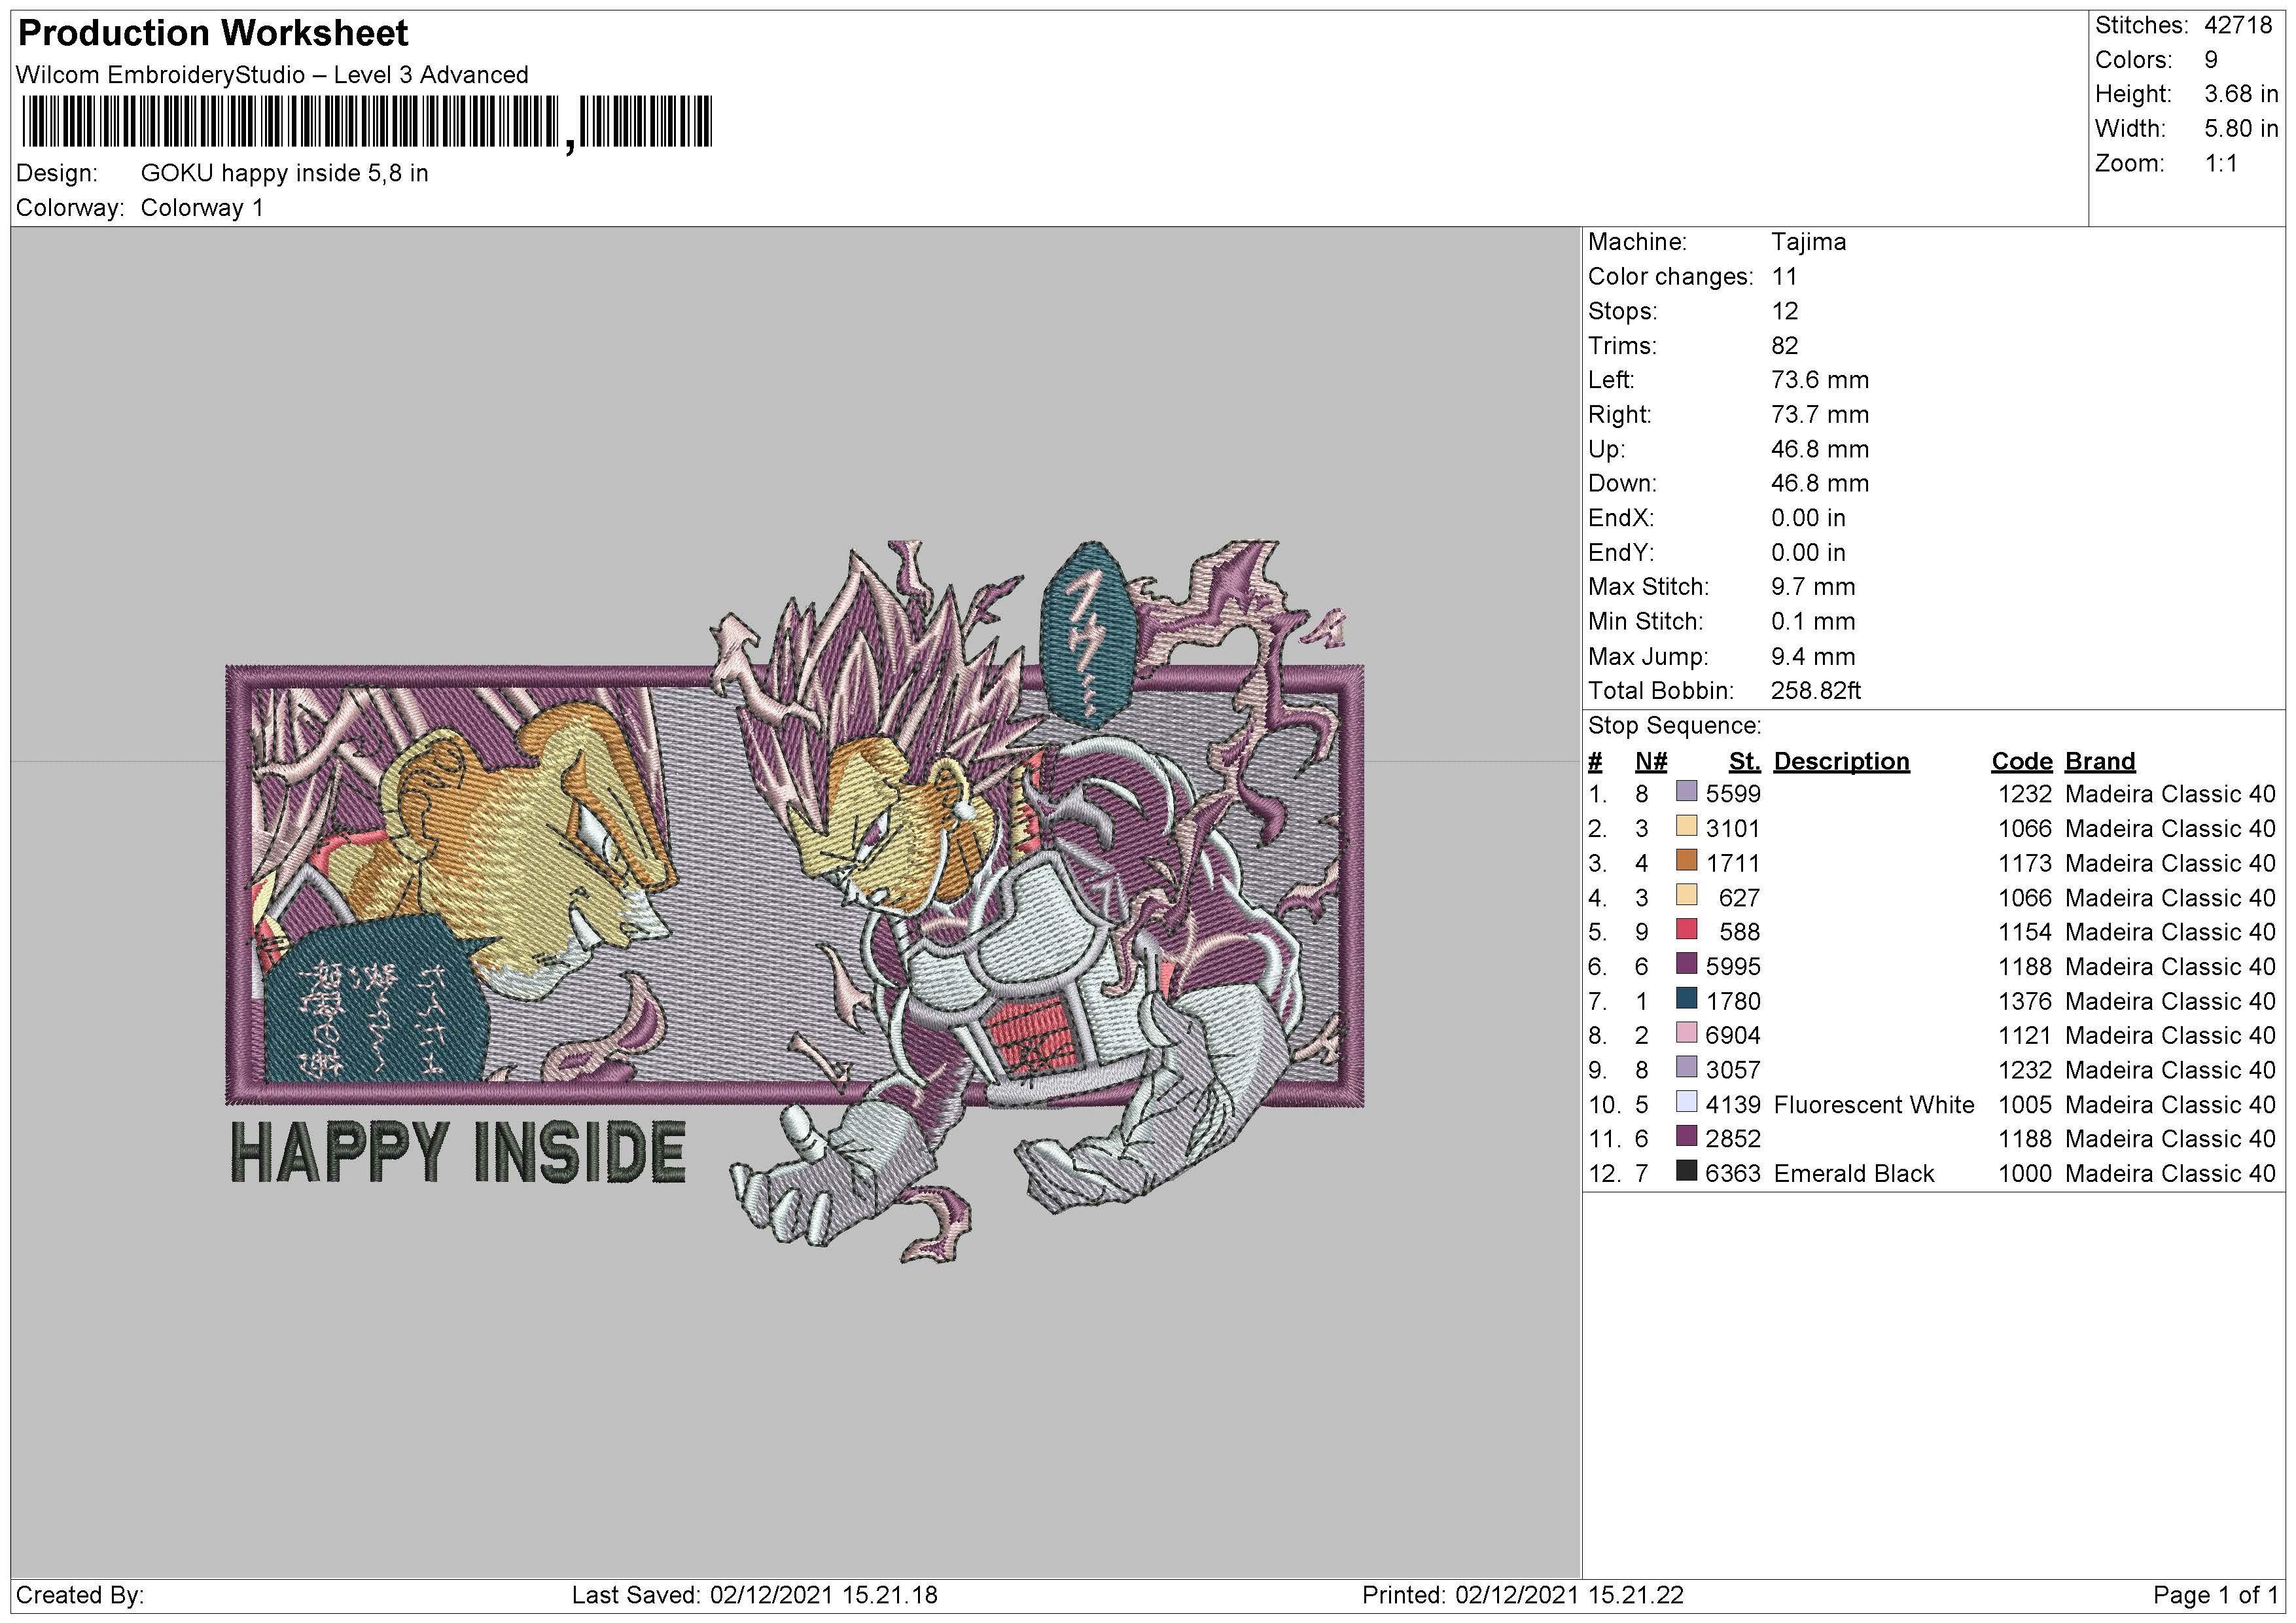
Task: Click the Brand column header
Action: pyautogui.click(x=2099, y=762)
